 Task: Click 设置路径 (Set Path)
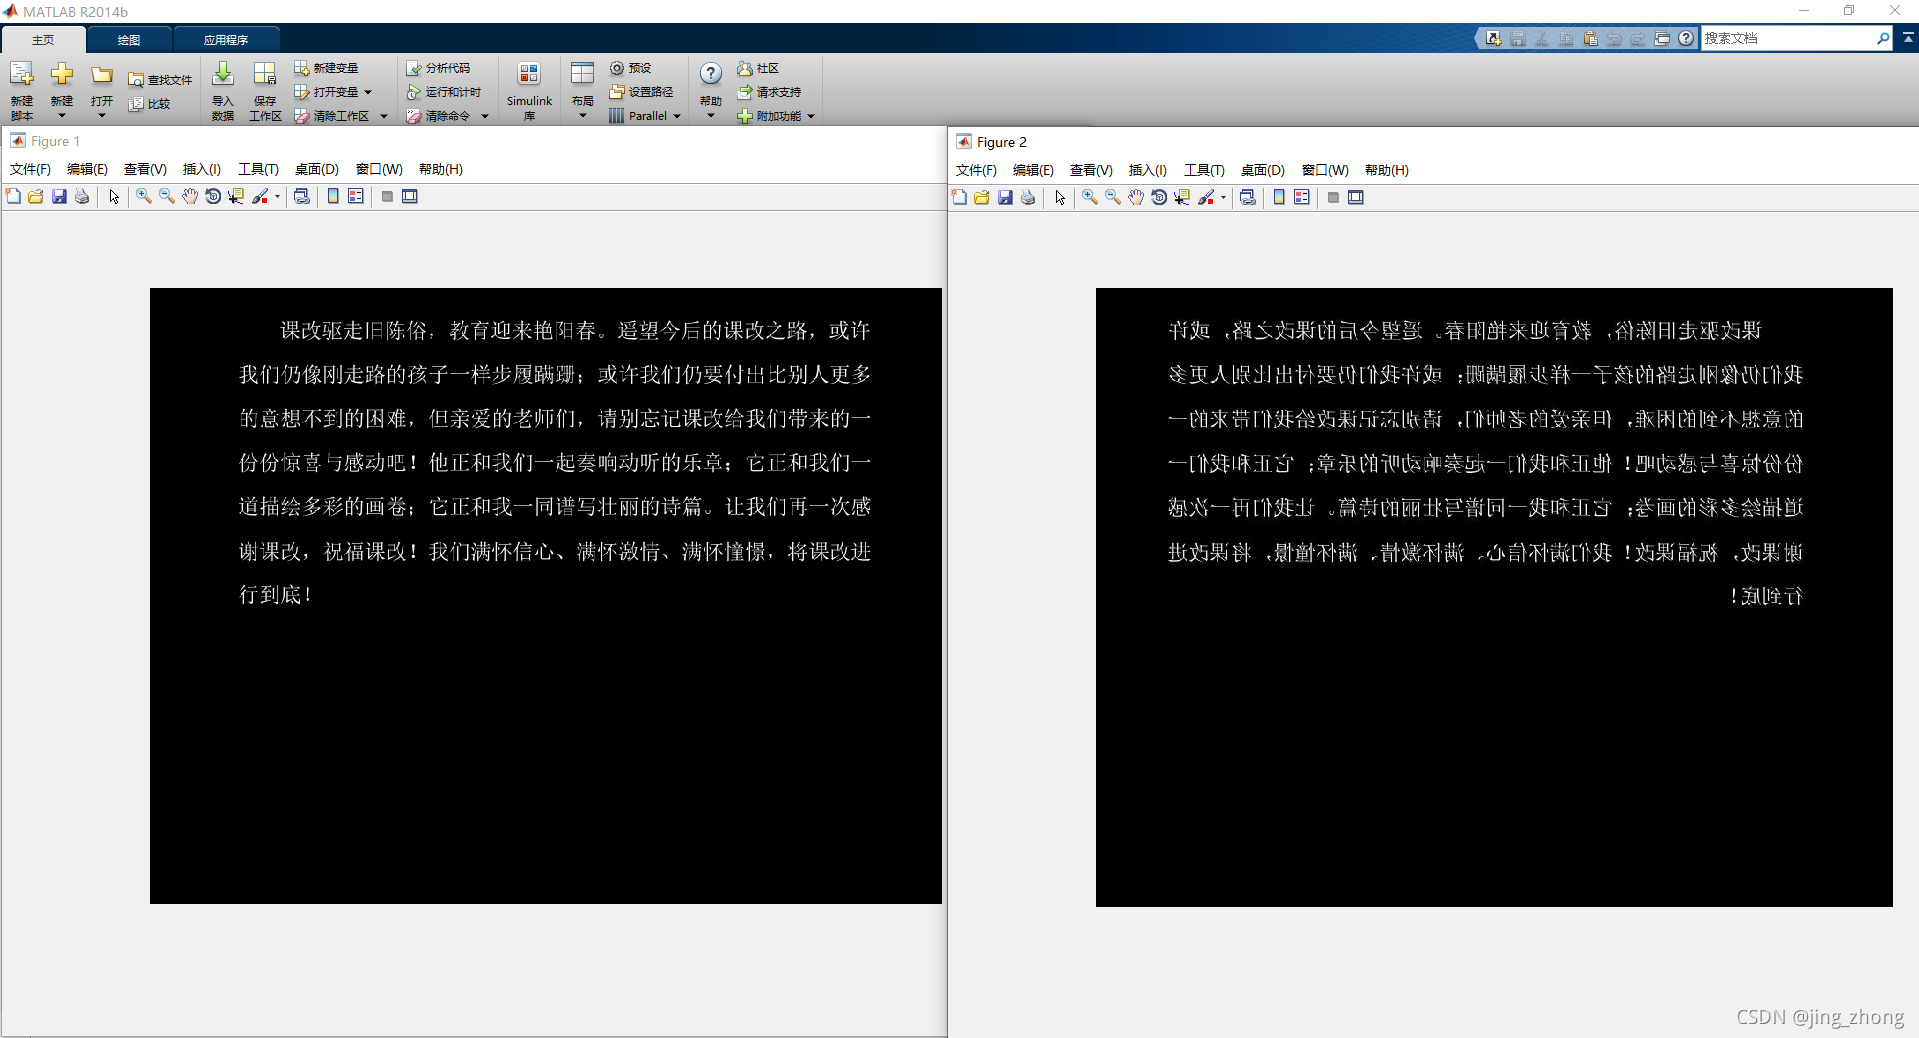[x=641, y=92]
